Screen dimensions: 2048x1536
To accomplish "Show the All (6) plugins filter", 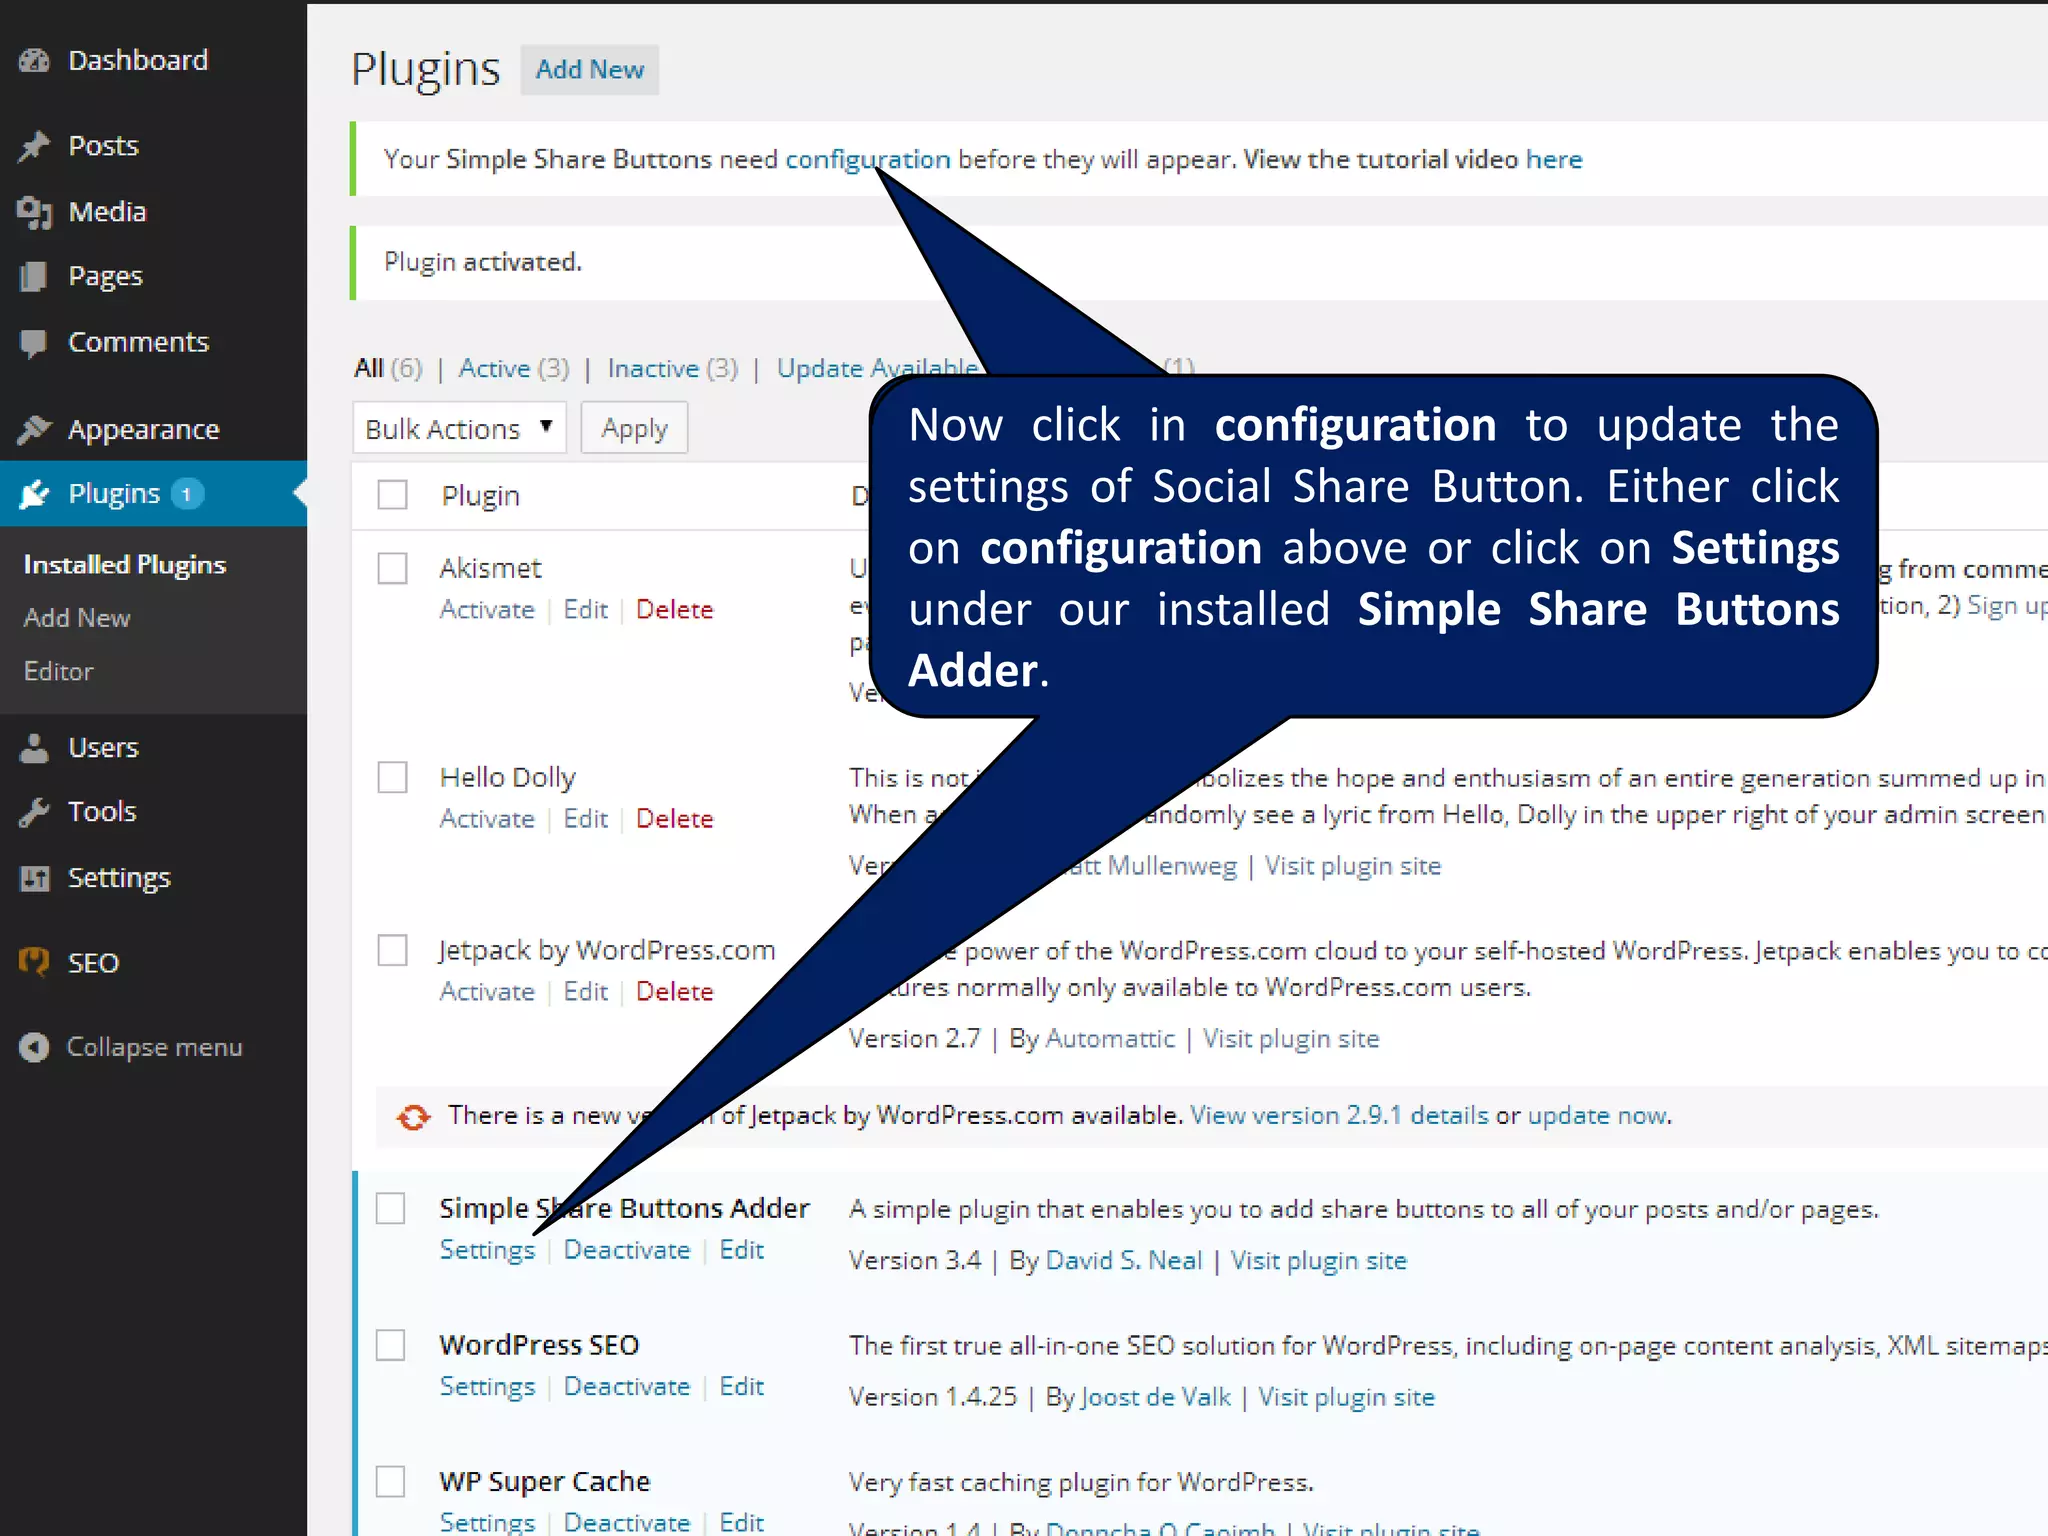I will point(388,369).
